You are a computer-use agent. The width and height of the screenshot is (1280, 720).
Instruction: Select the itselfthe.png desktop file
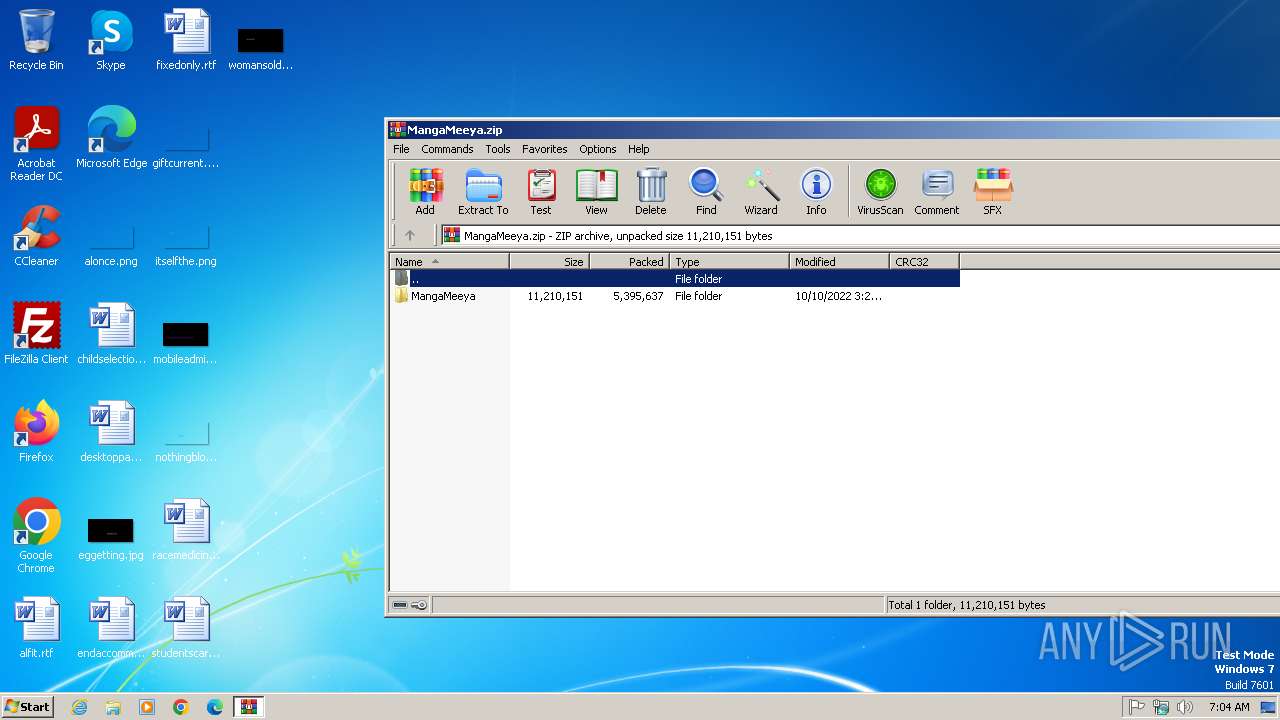[x=186, y=246]
